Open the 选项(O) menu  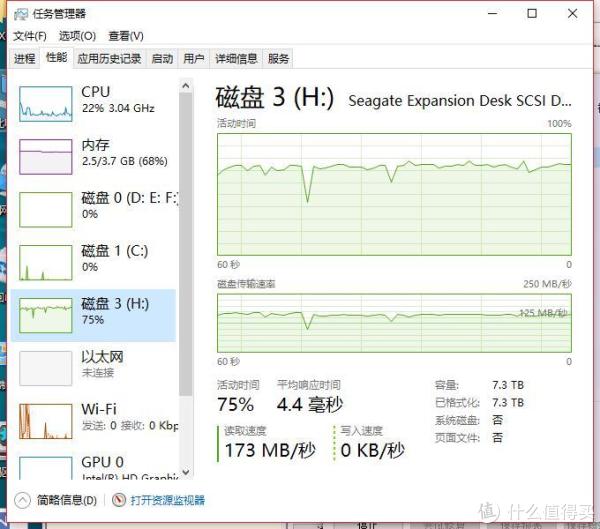coord(77,36)
